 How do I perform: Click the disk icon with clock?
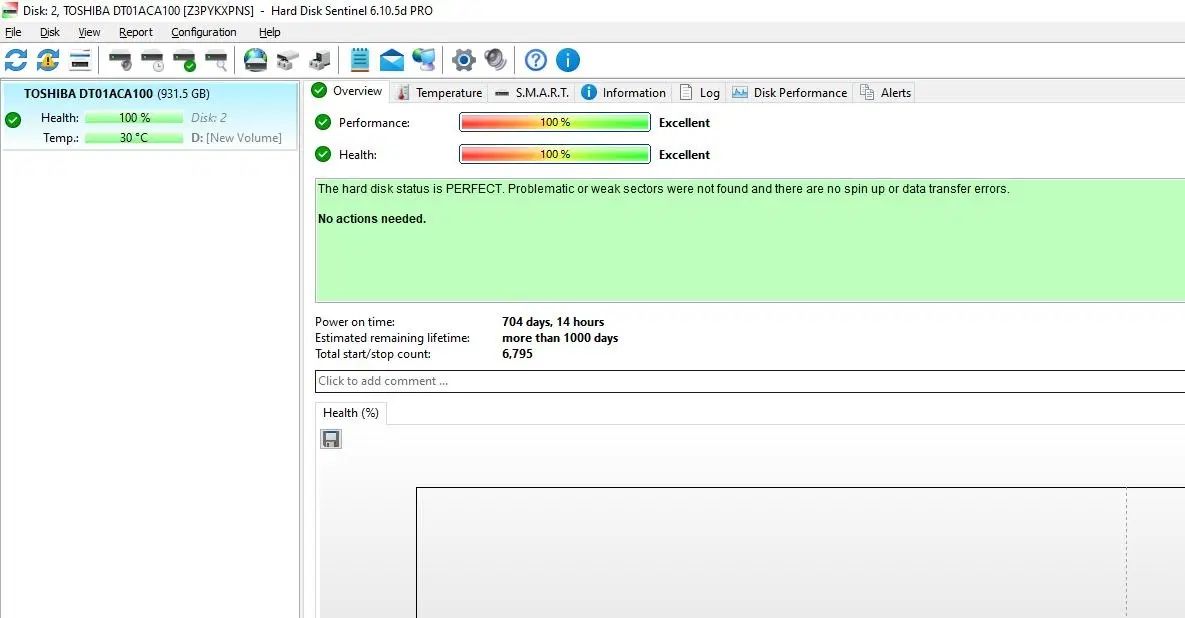[152, 60]
